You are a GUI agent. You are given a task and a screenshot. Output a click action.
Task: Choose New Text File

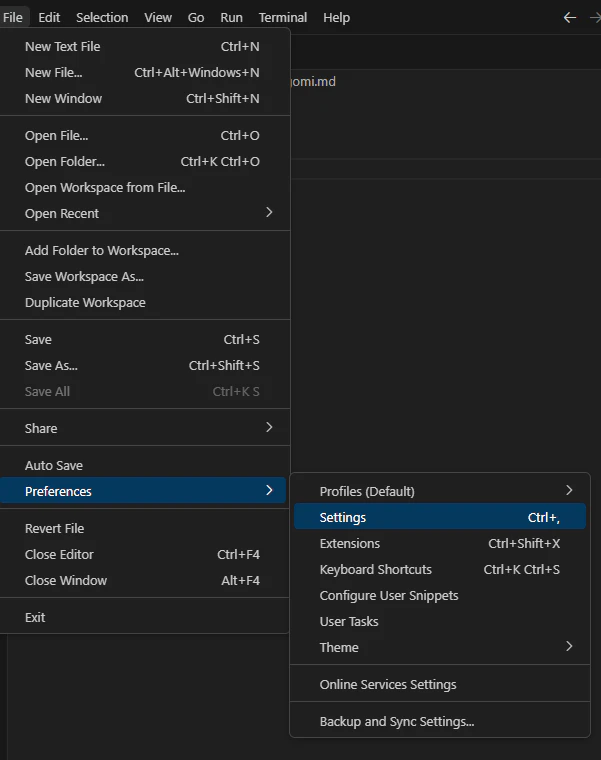(x=145, y=47)
